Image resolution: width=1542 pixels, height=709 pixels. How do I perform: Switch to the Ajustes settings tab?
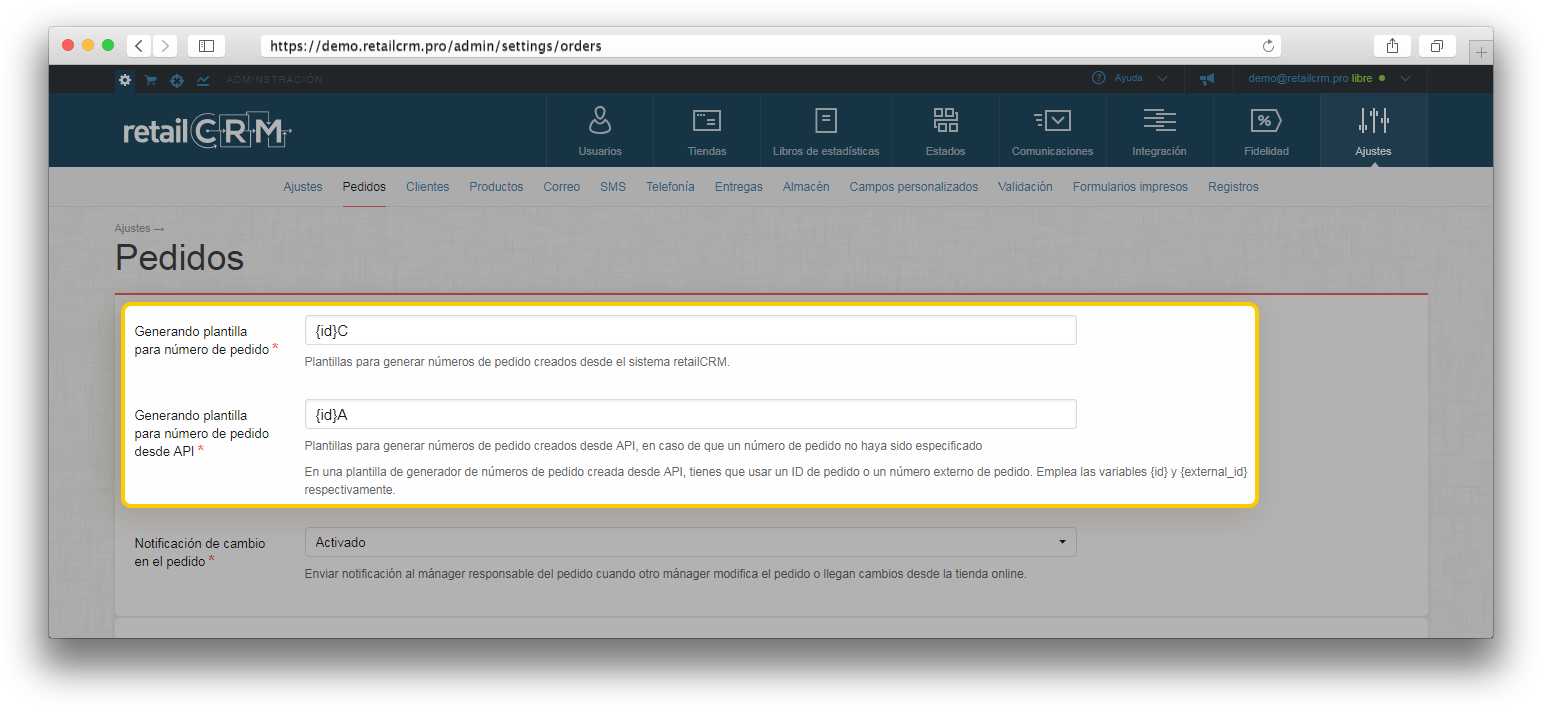tap(303, 187)
